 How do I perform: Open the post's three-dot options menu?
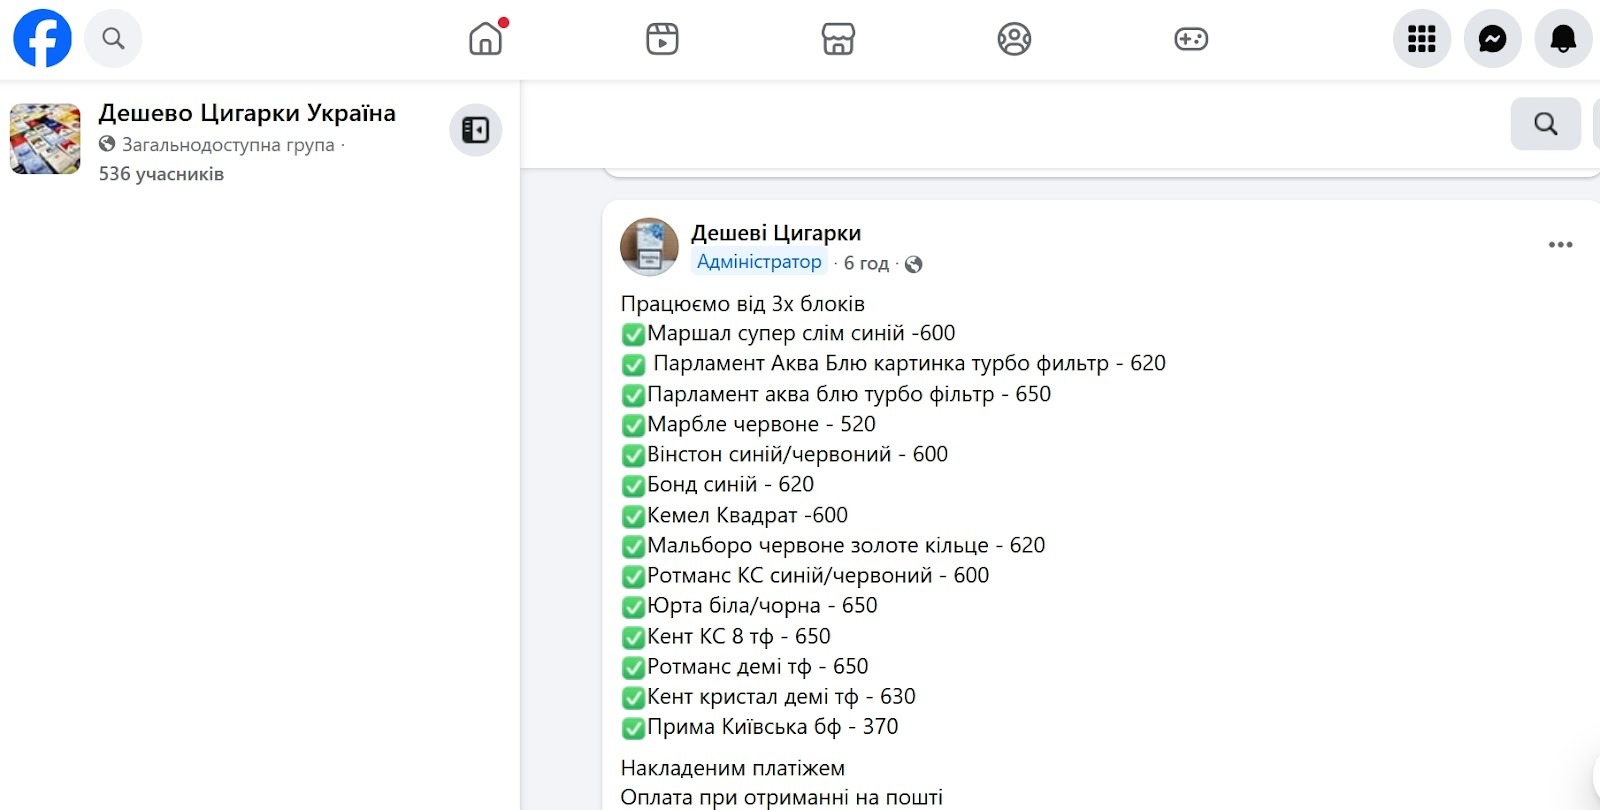tap(1560, 245)
